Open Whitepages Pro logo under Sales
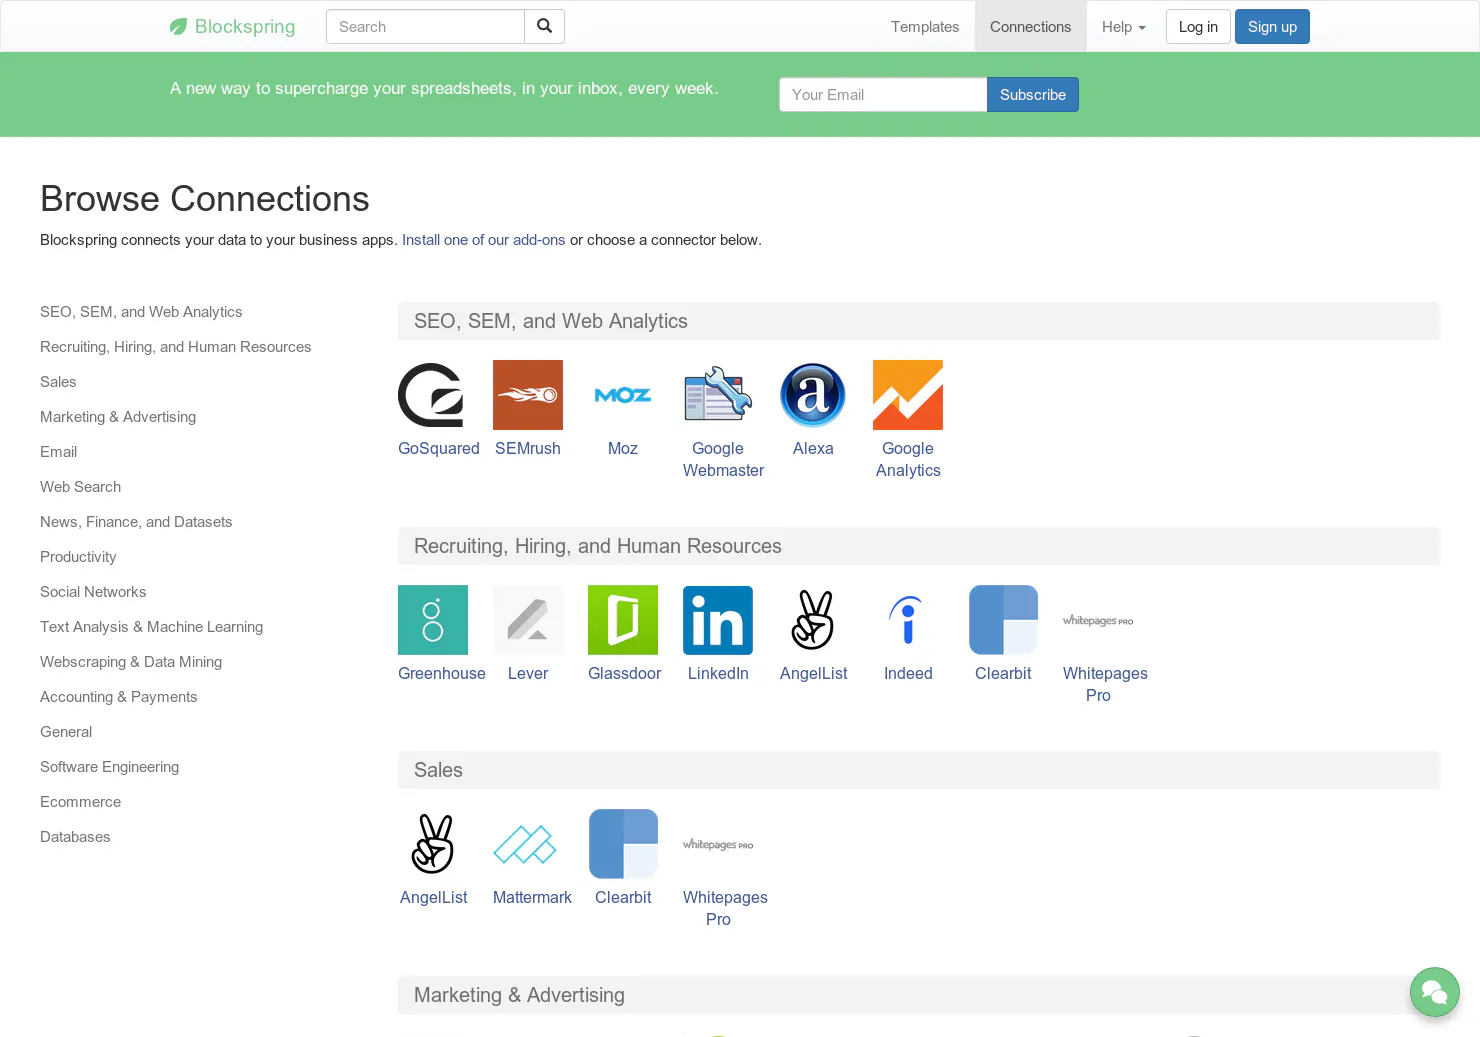1480x1037 pixels. [718, 844]
